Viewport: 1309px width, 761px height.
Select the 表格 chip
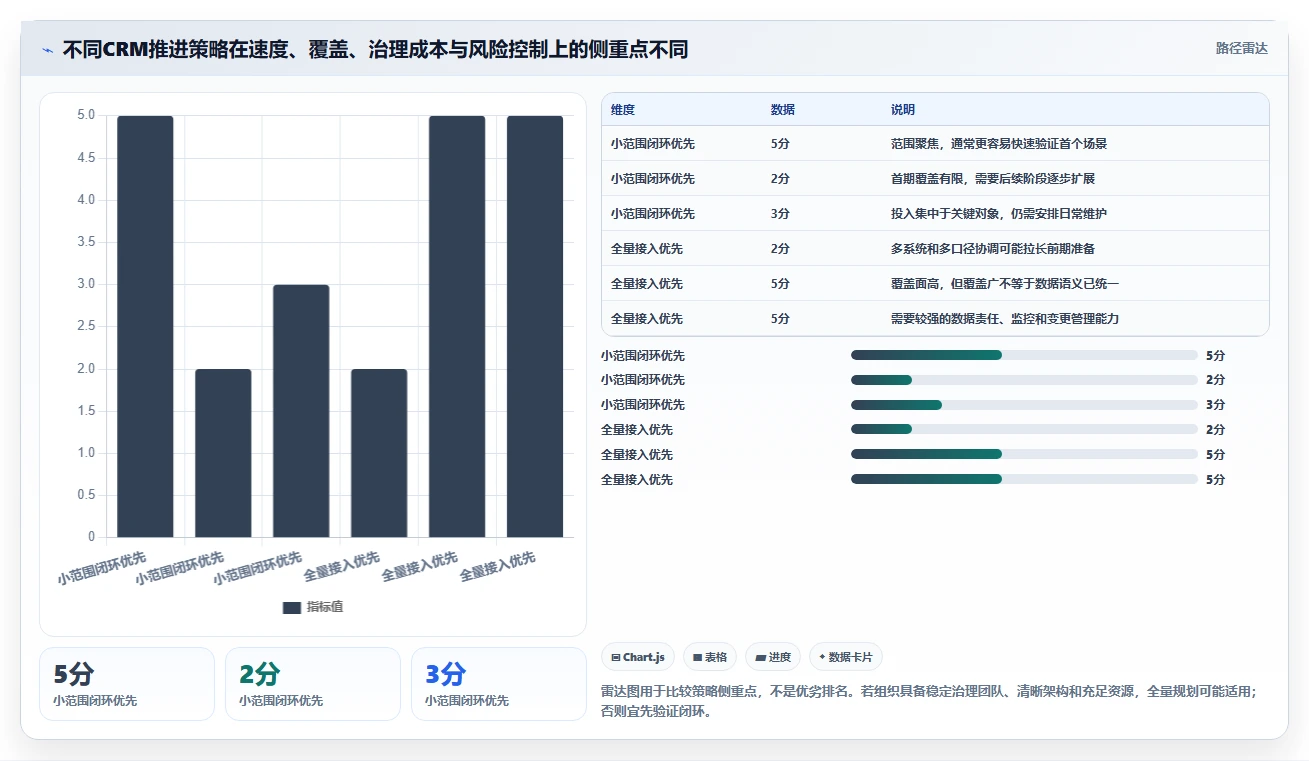click(710, 657)
